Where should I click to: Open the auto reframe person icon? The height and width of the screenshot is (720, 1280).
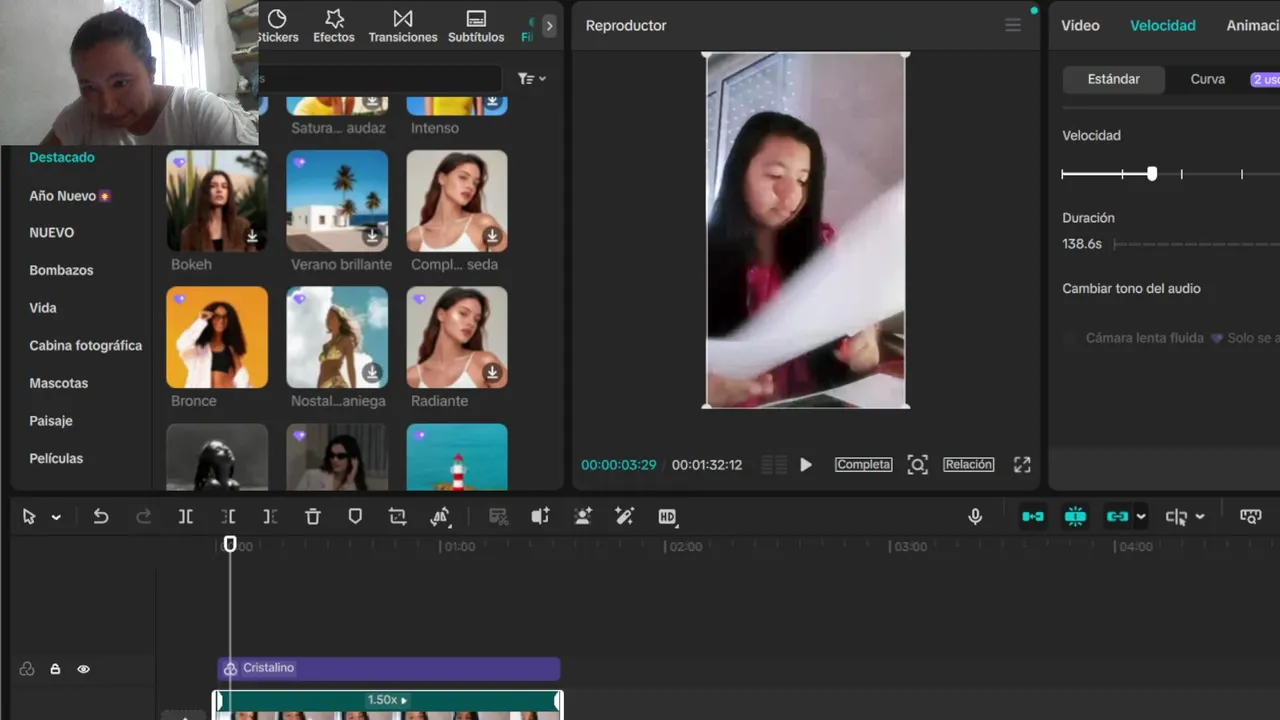click(x=583, y=517)
